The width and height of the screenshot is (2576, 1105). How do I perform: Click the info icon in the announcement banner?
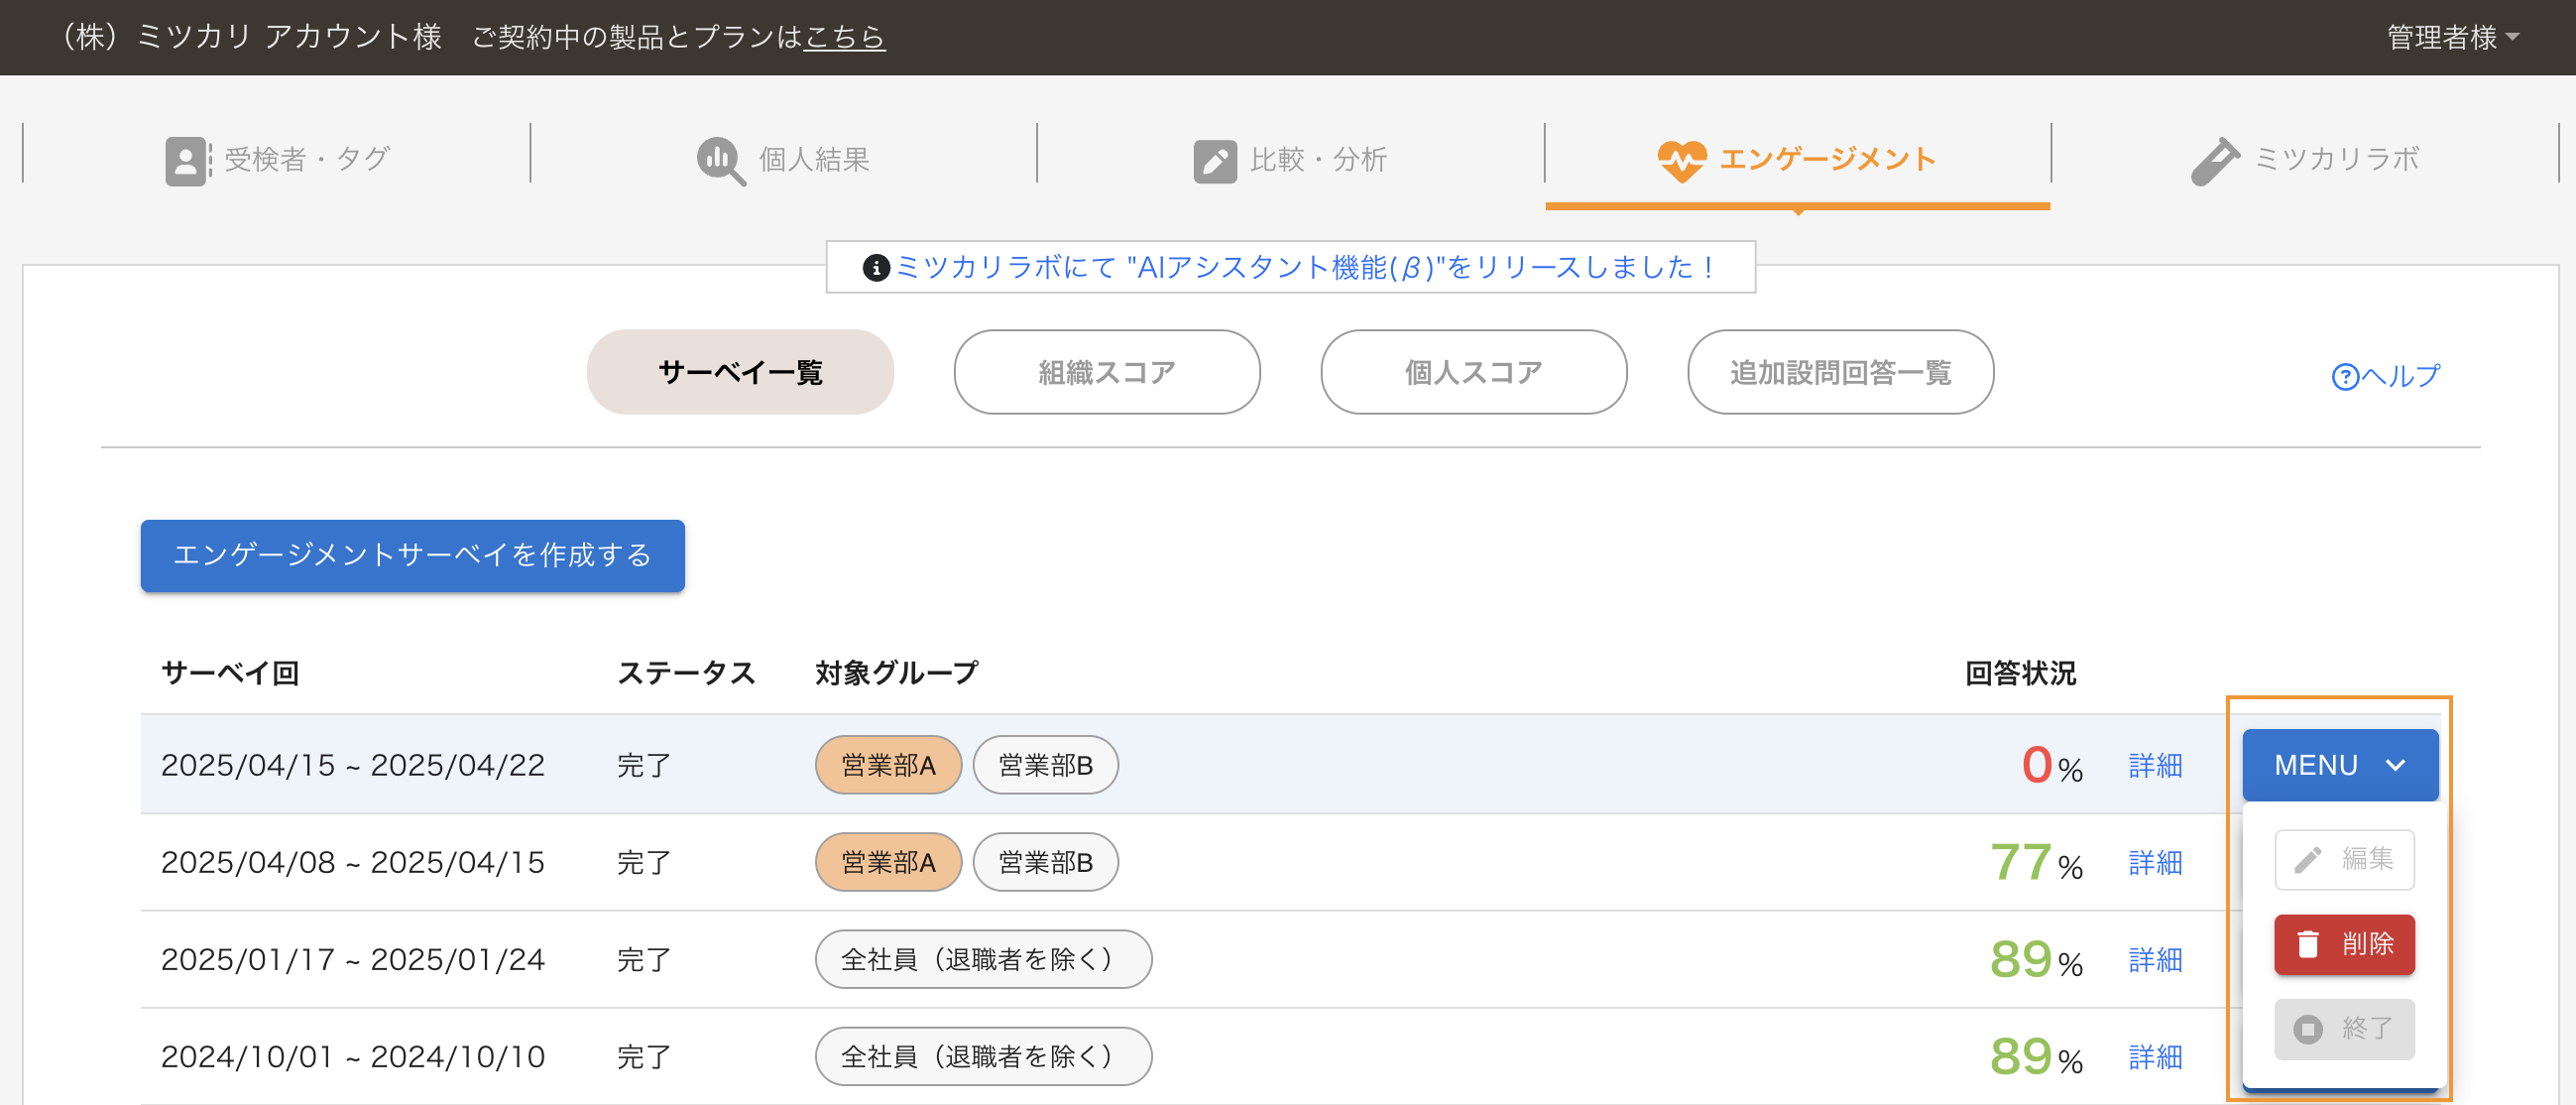click(x=875, y=268)
